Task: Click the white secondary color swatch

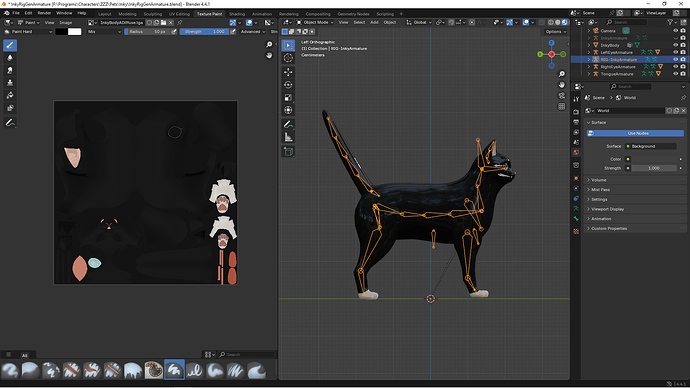Action: tap(75, 32)
